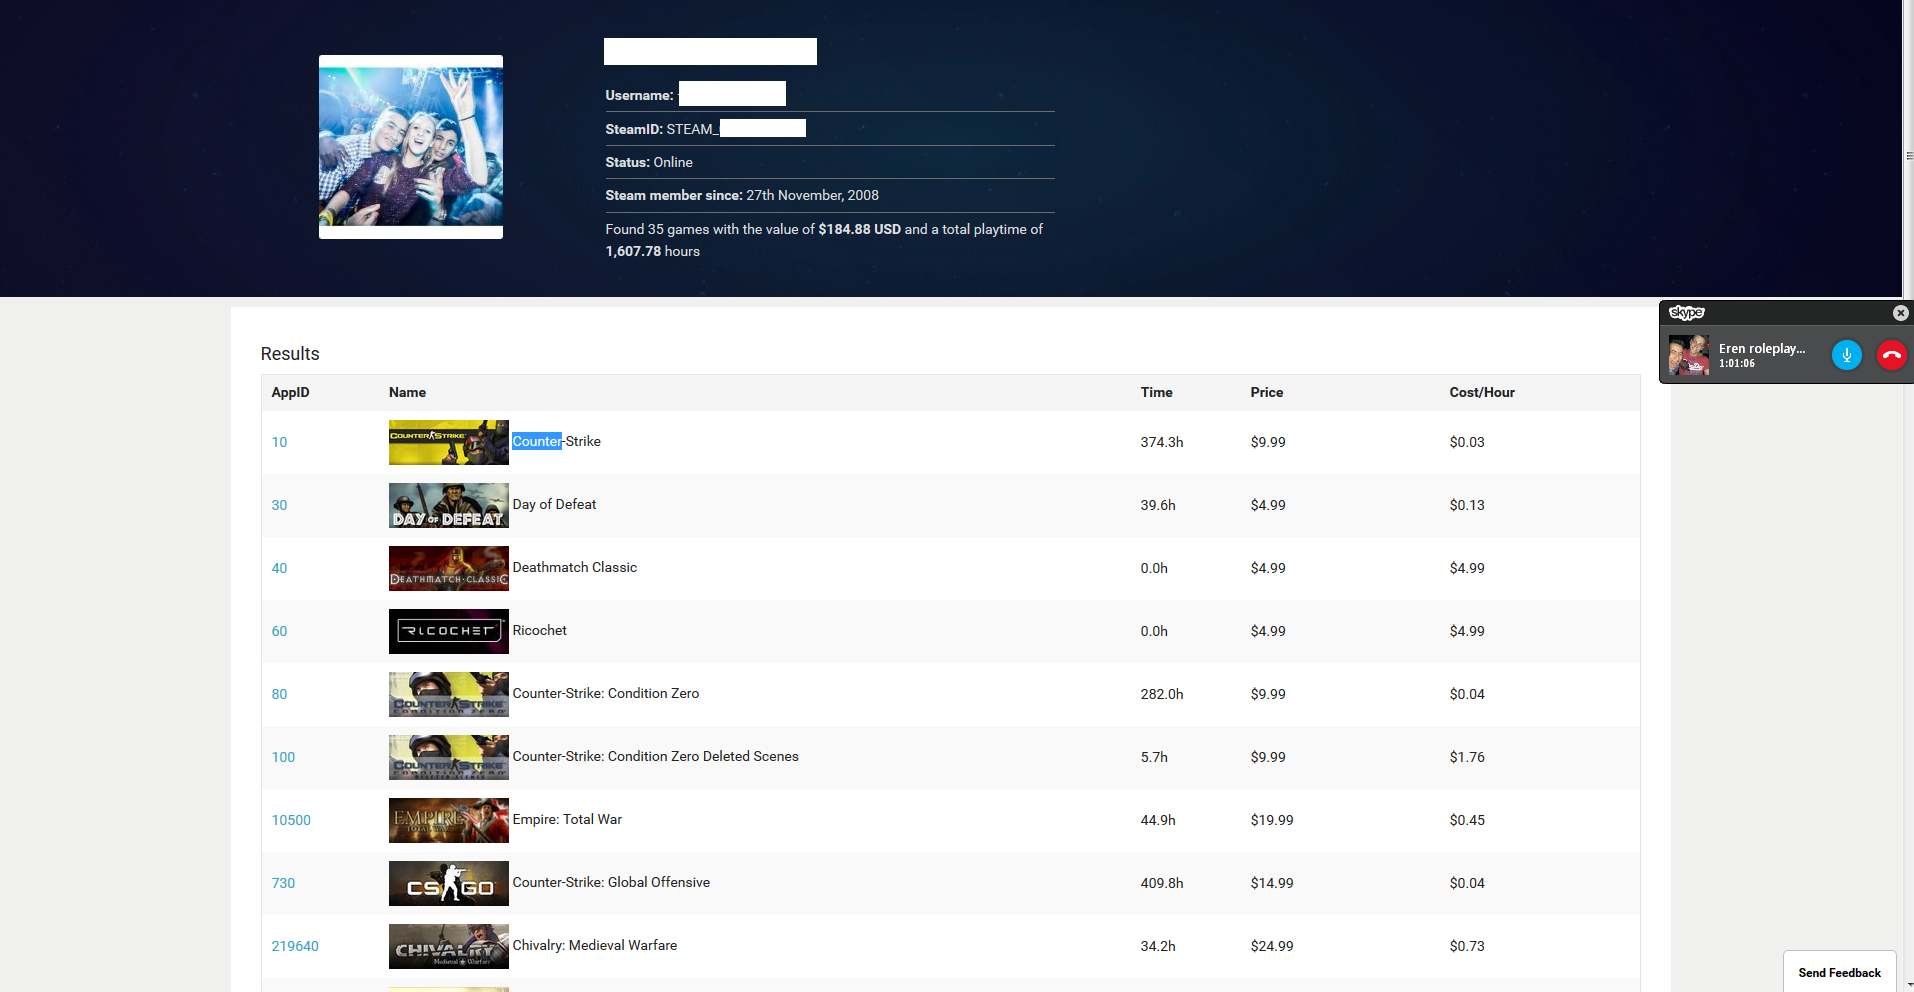Click the Send Feedback button
This screenshot has height=992, width=1914.
1839,972
